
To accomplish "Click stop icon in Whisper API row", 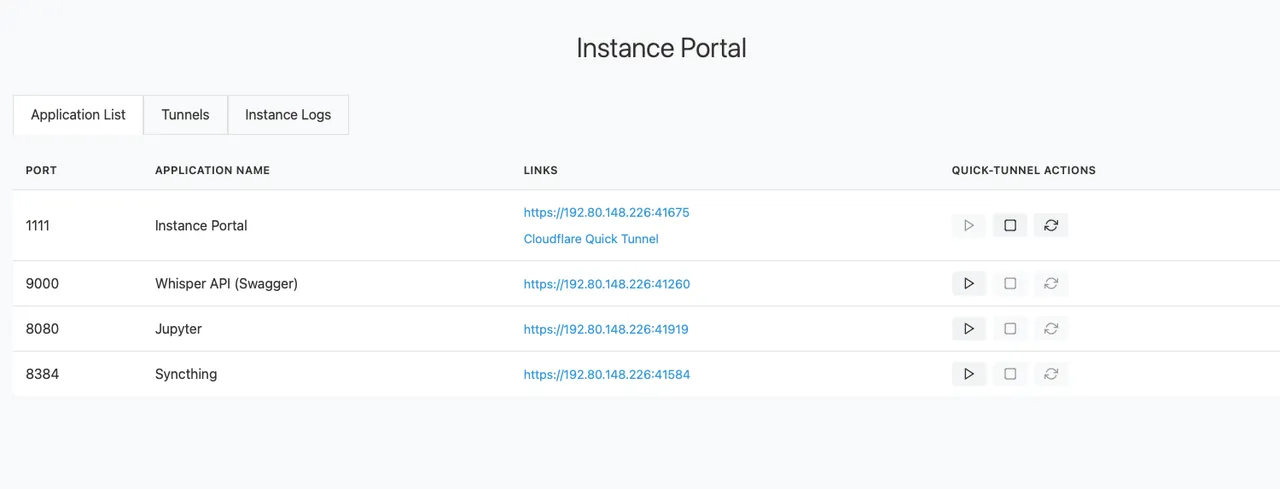I will pos(1010,284).
